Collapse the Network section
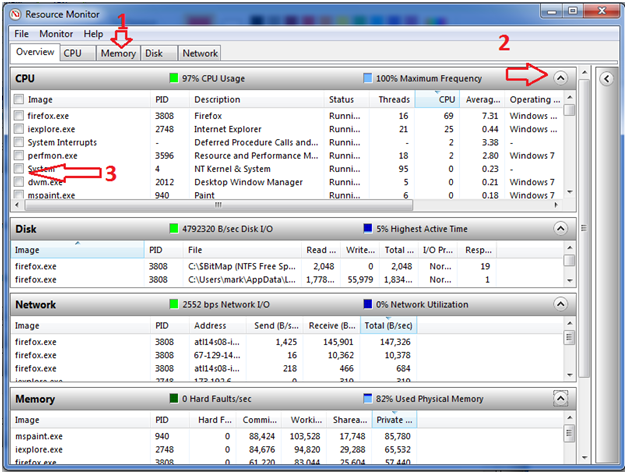 [560, 304]
